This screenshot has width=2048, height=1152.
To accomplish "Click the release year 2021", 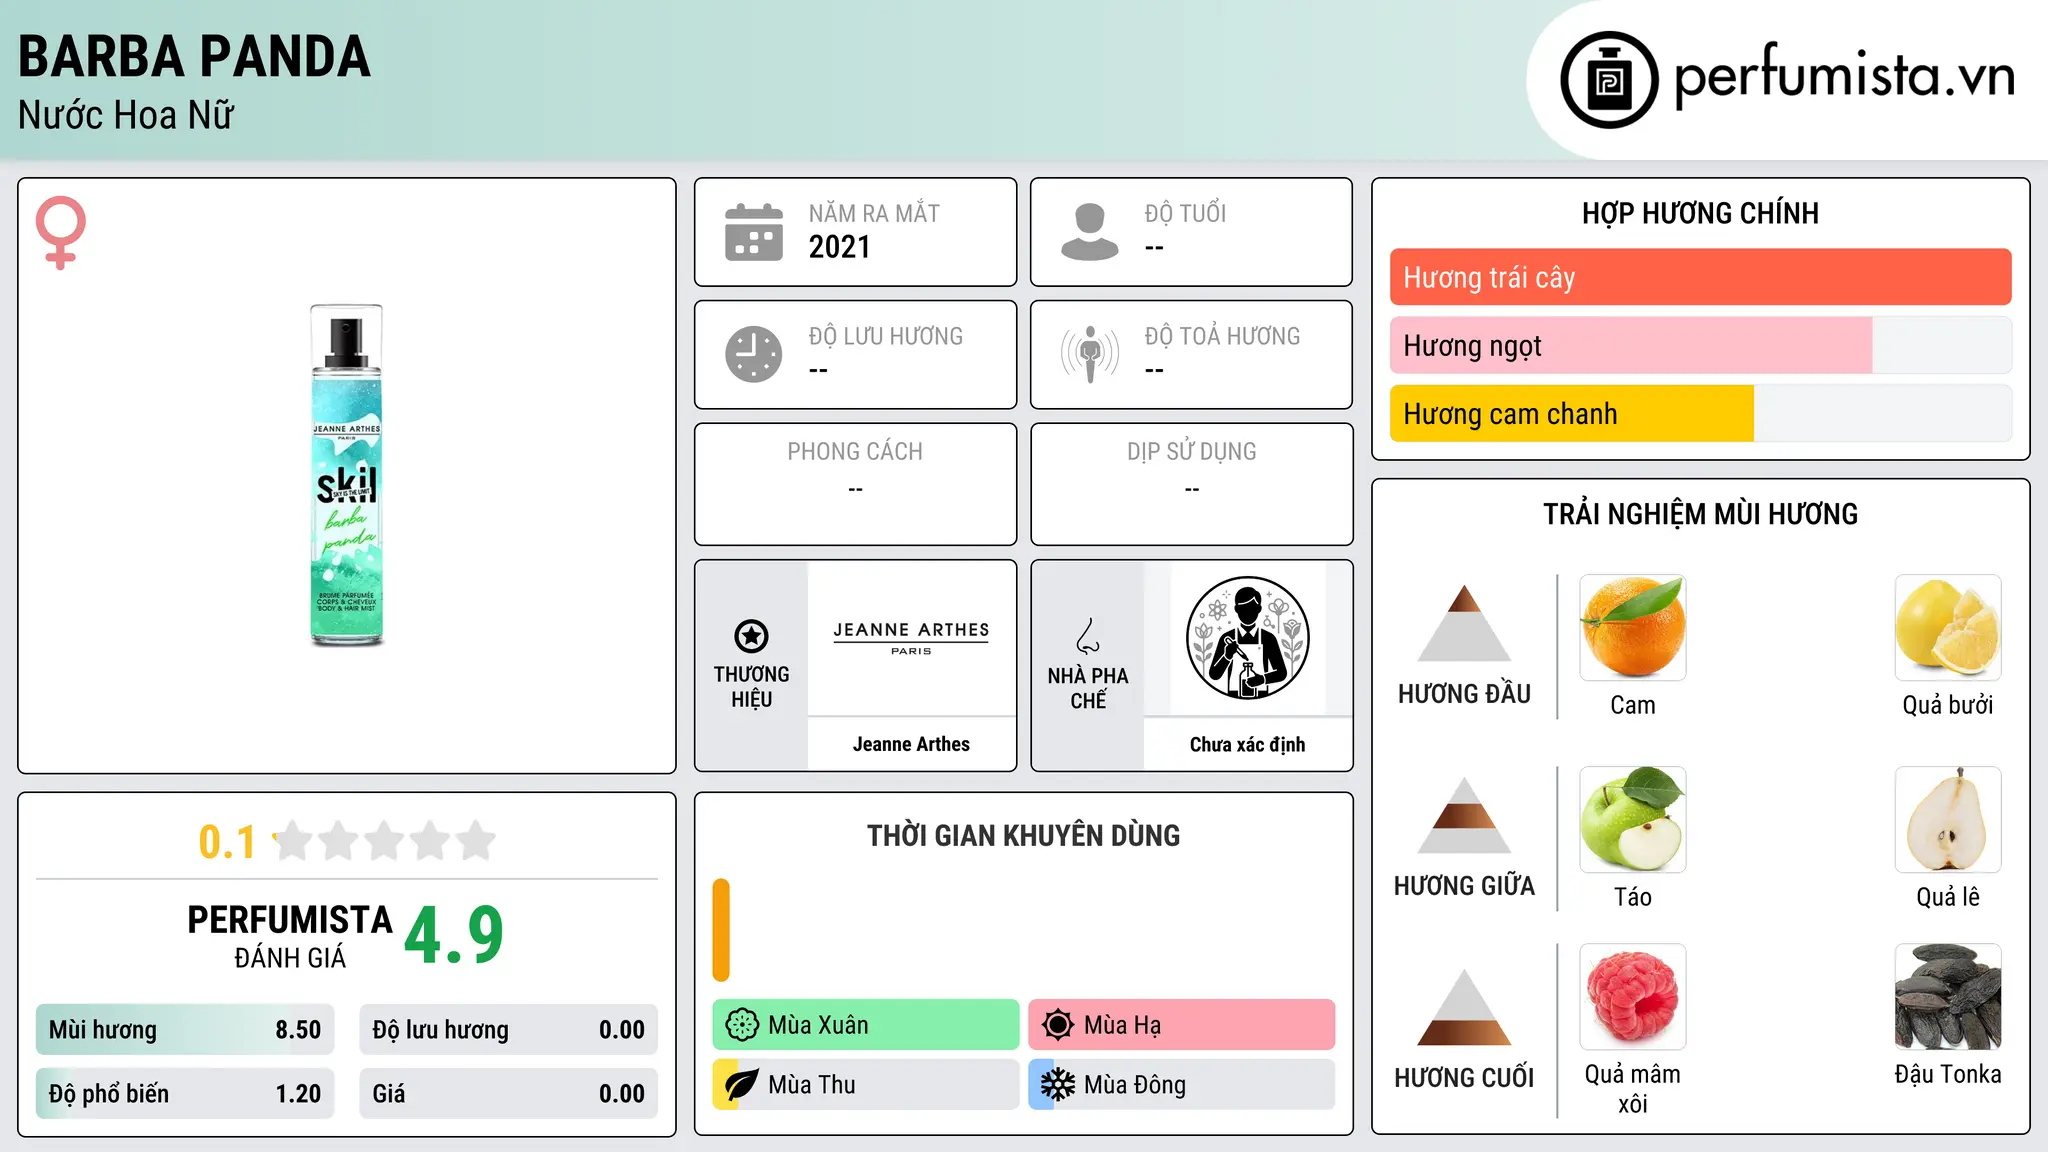I will pyautogui.click(x=840, y=247).
